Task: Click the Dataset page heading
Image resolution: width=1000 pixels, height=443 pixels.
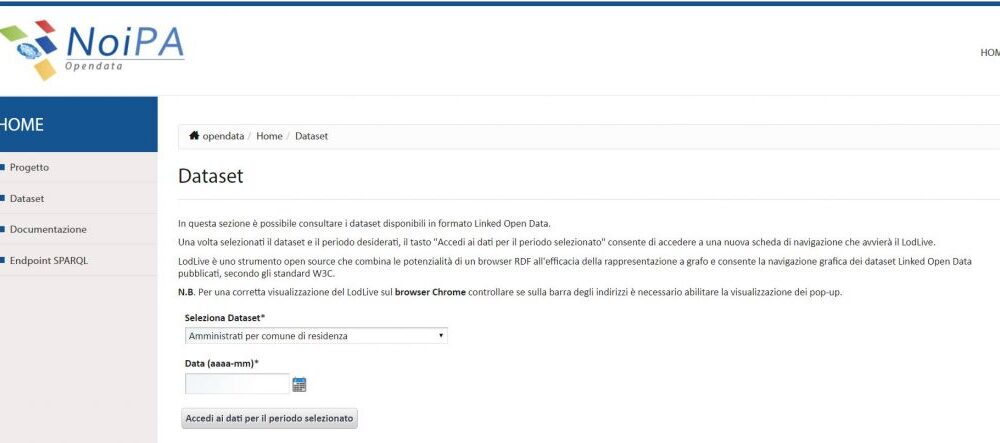Action: (210, 176)
